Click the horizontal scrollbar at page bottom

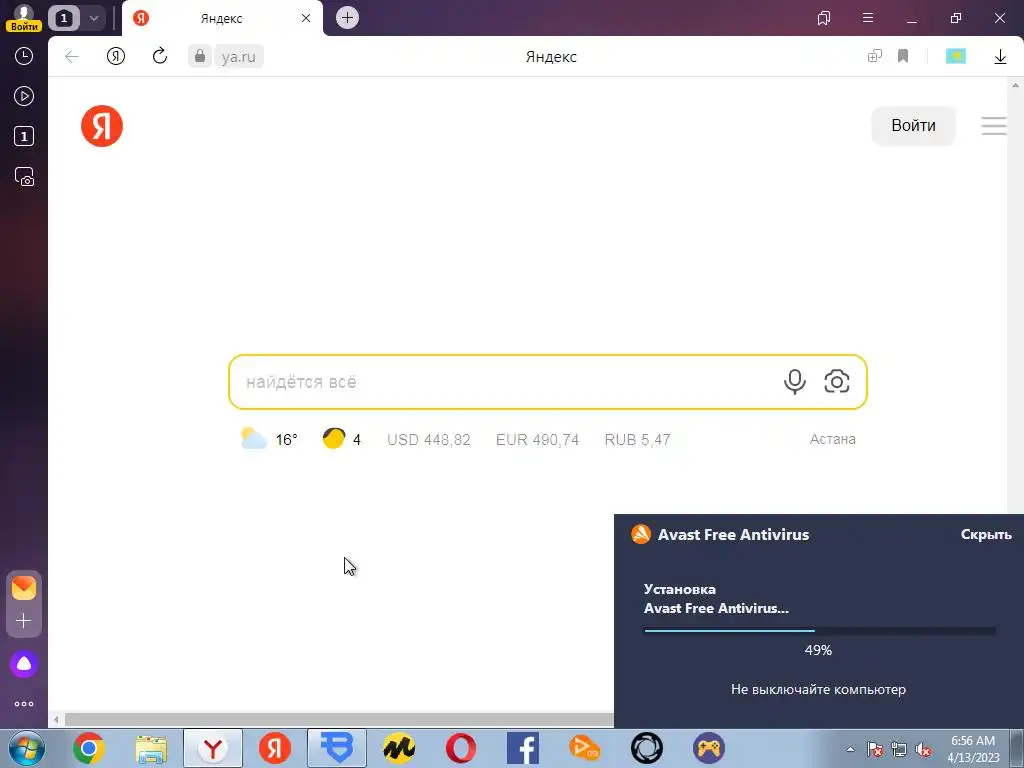338,720
